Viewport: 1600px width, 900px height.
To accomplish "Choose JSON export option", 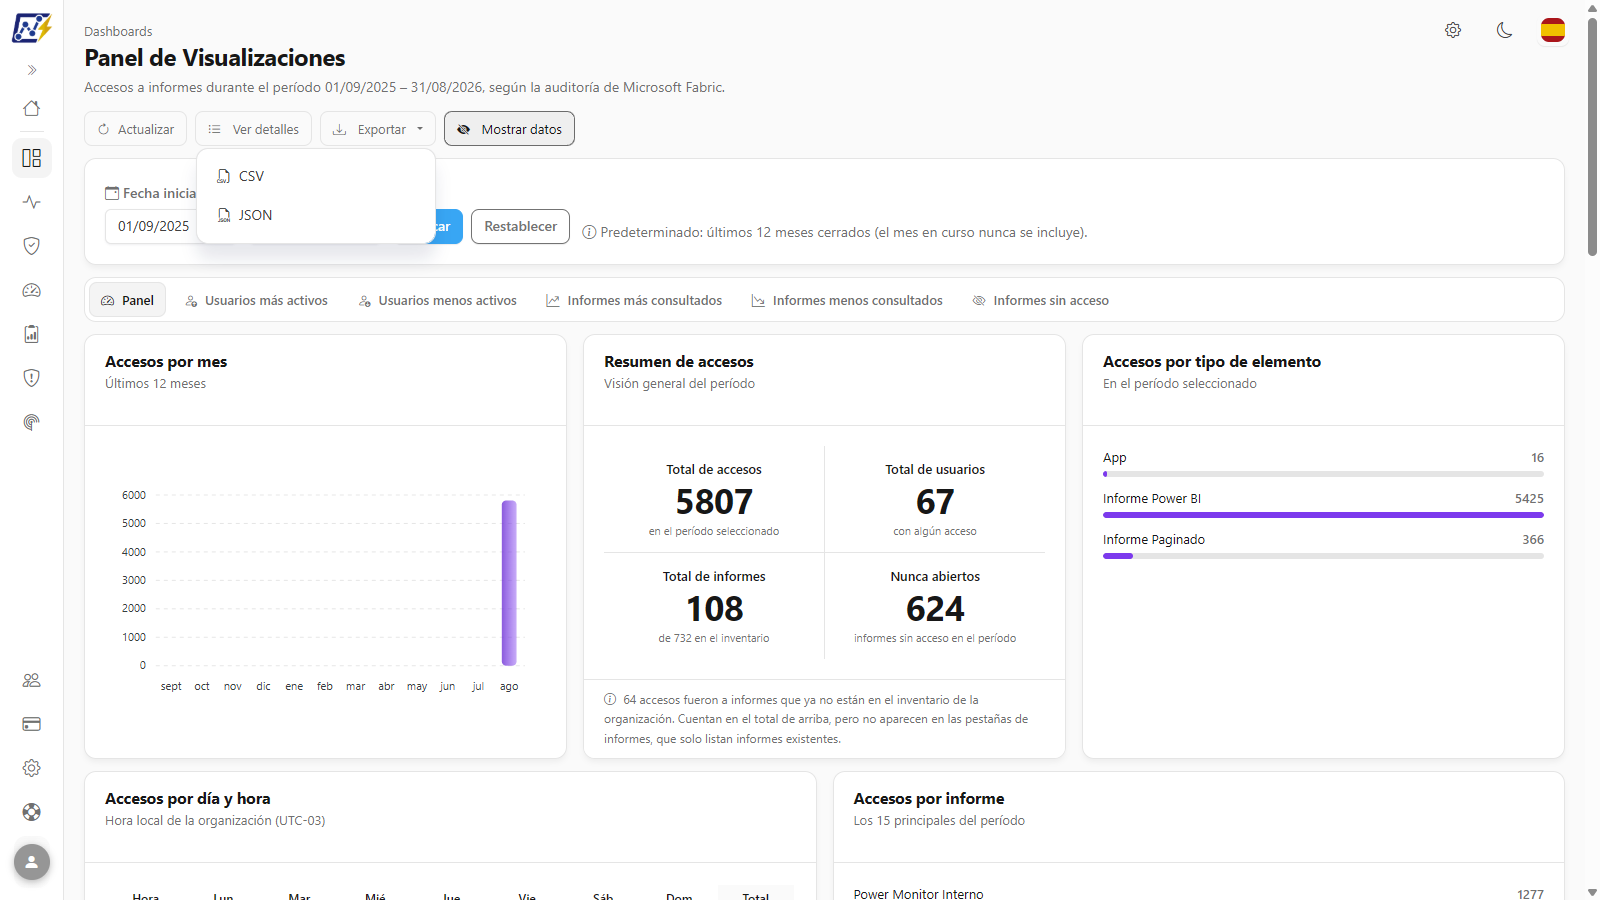I will (x=316, y=215).
